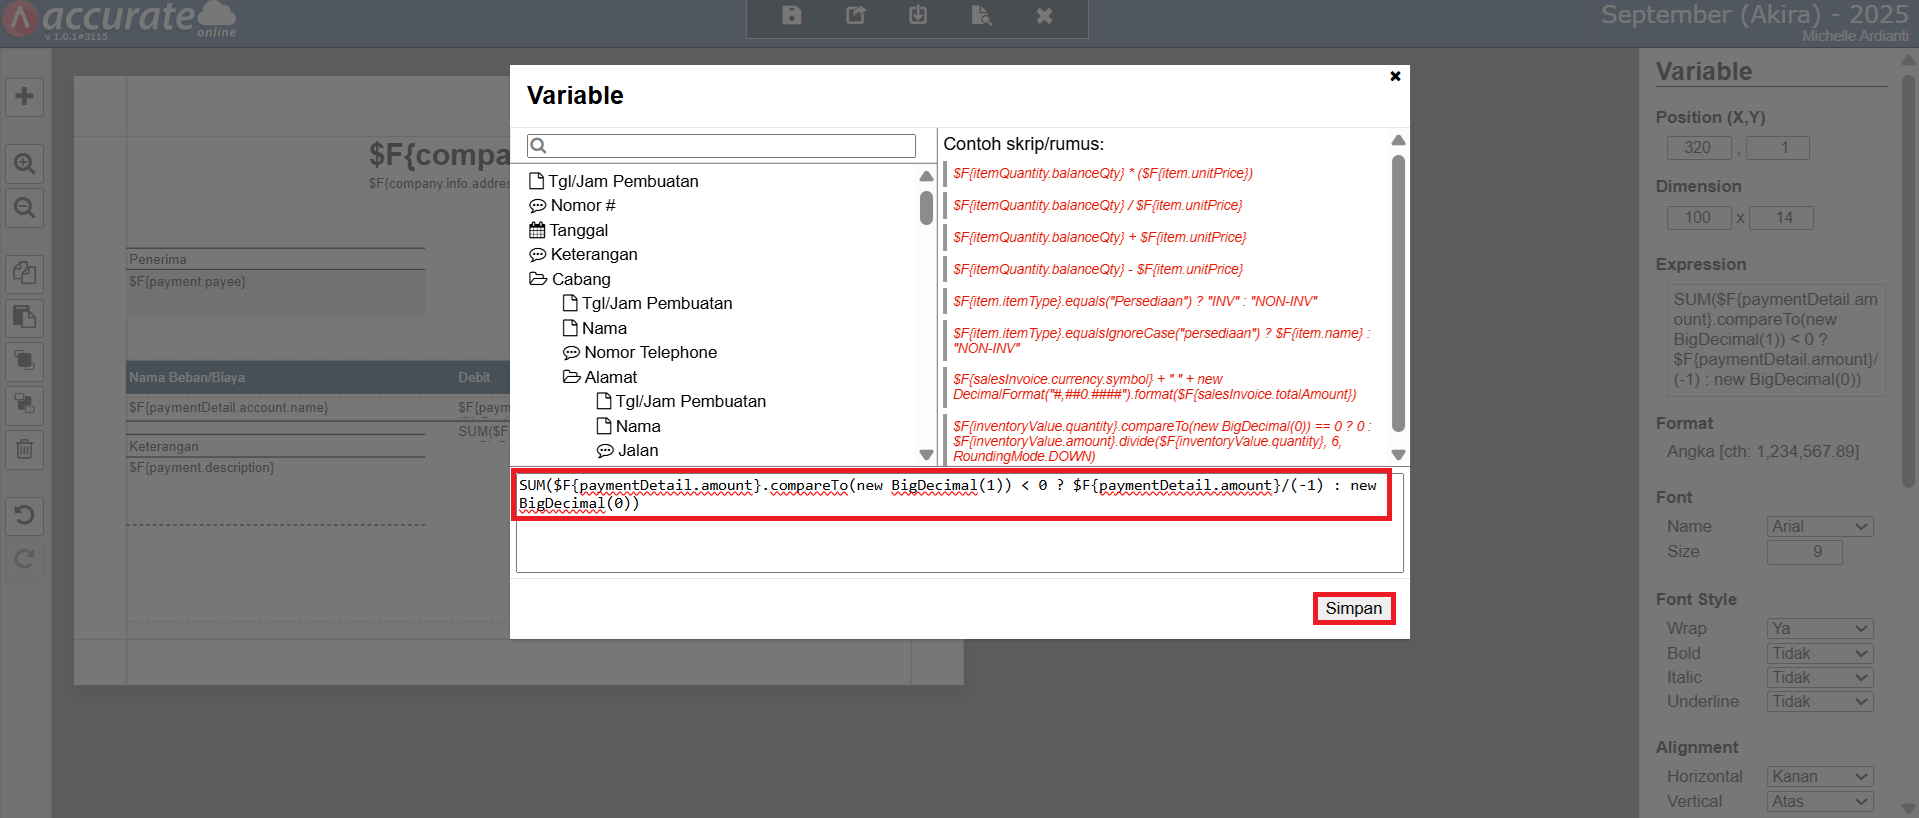Click the trash delete icon in left sidebar
The image size is (1919, 818).
click(24, 449)
